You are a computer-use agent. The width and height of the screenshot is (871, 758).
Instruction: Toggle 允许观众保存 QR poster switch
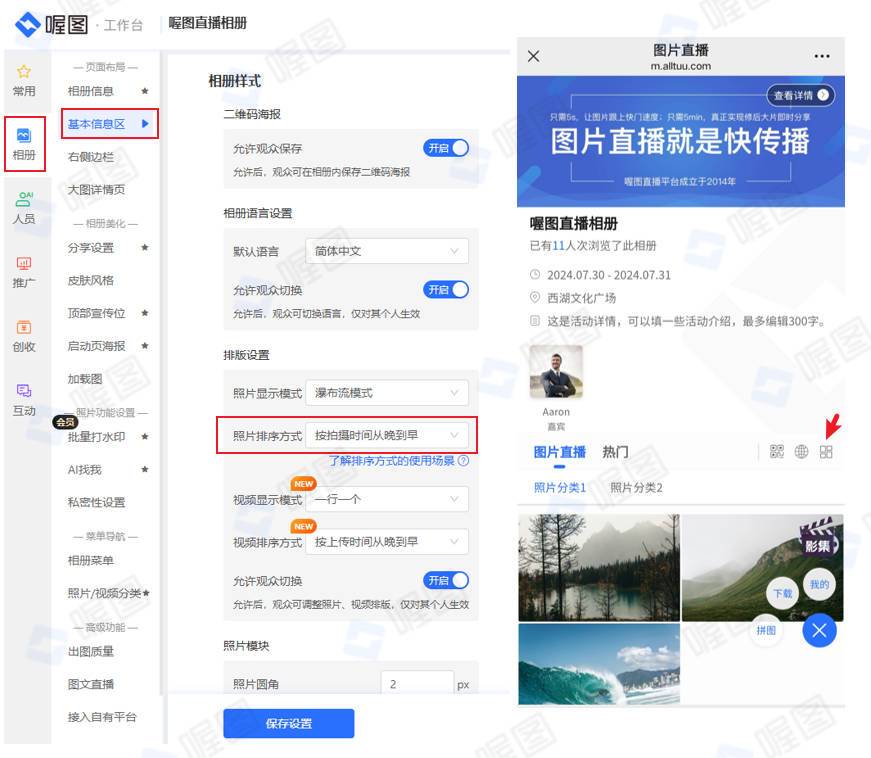click(446, 148)
